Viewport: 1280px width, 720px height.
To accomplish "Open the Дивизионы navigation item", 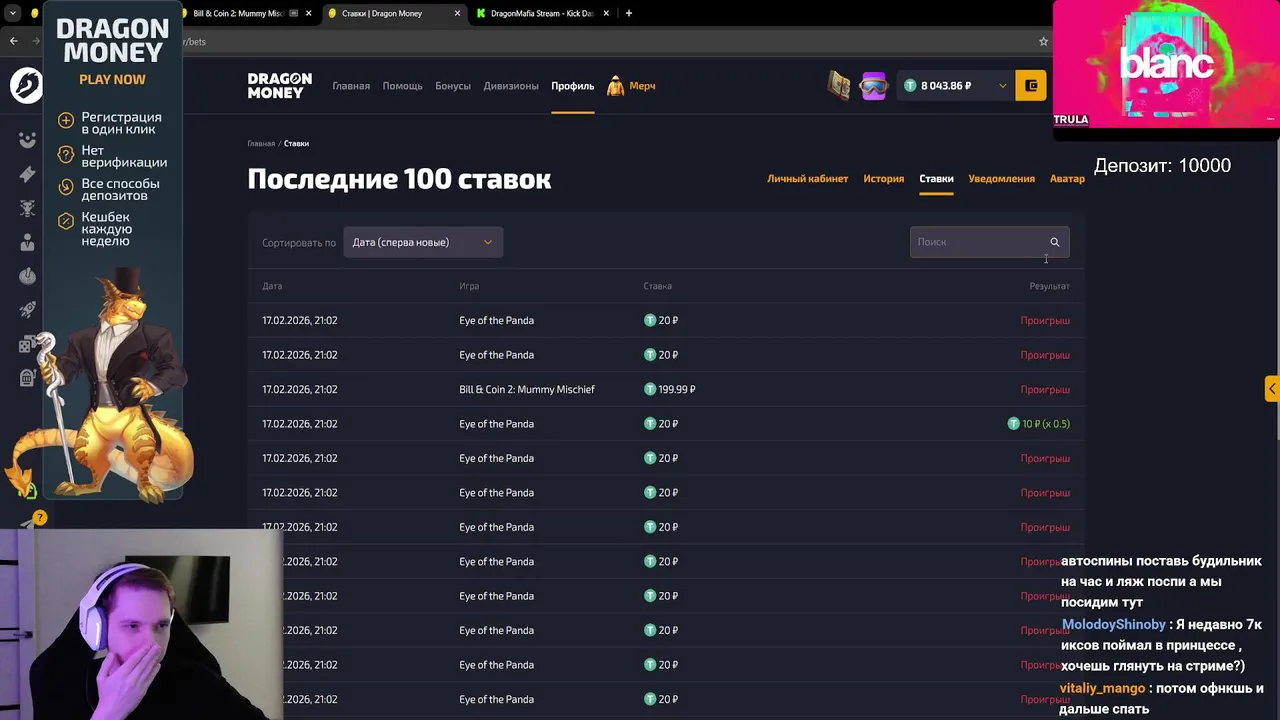I will (x=511, y=86).
